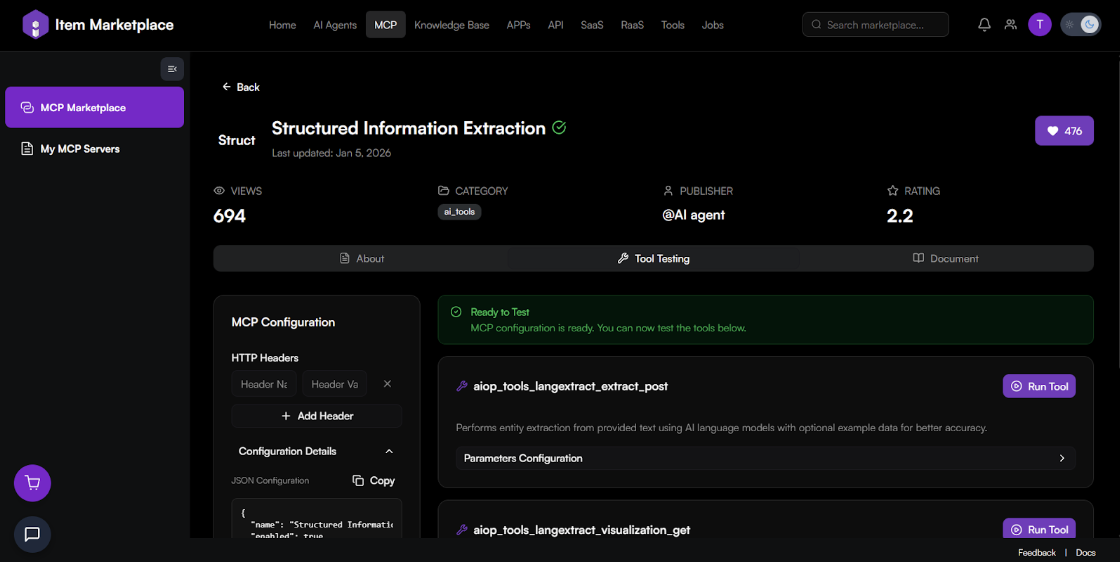Collapse the Configuration Details section

tap(389, 451)
